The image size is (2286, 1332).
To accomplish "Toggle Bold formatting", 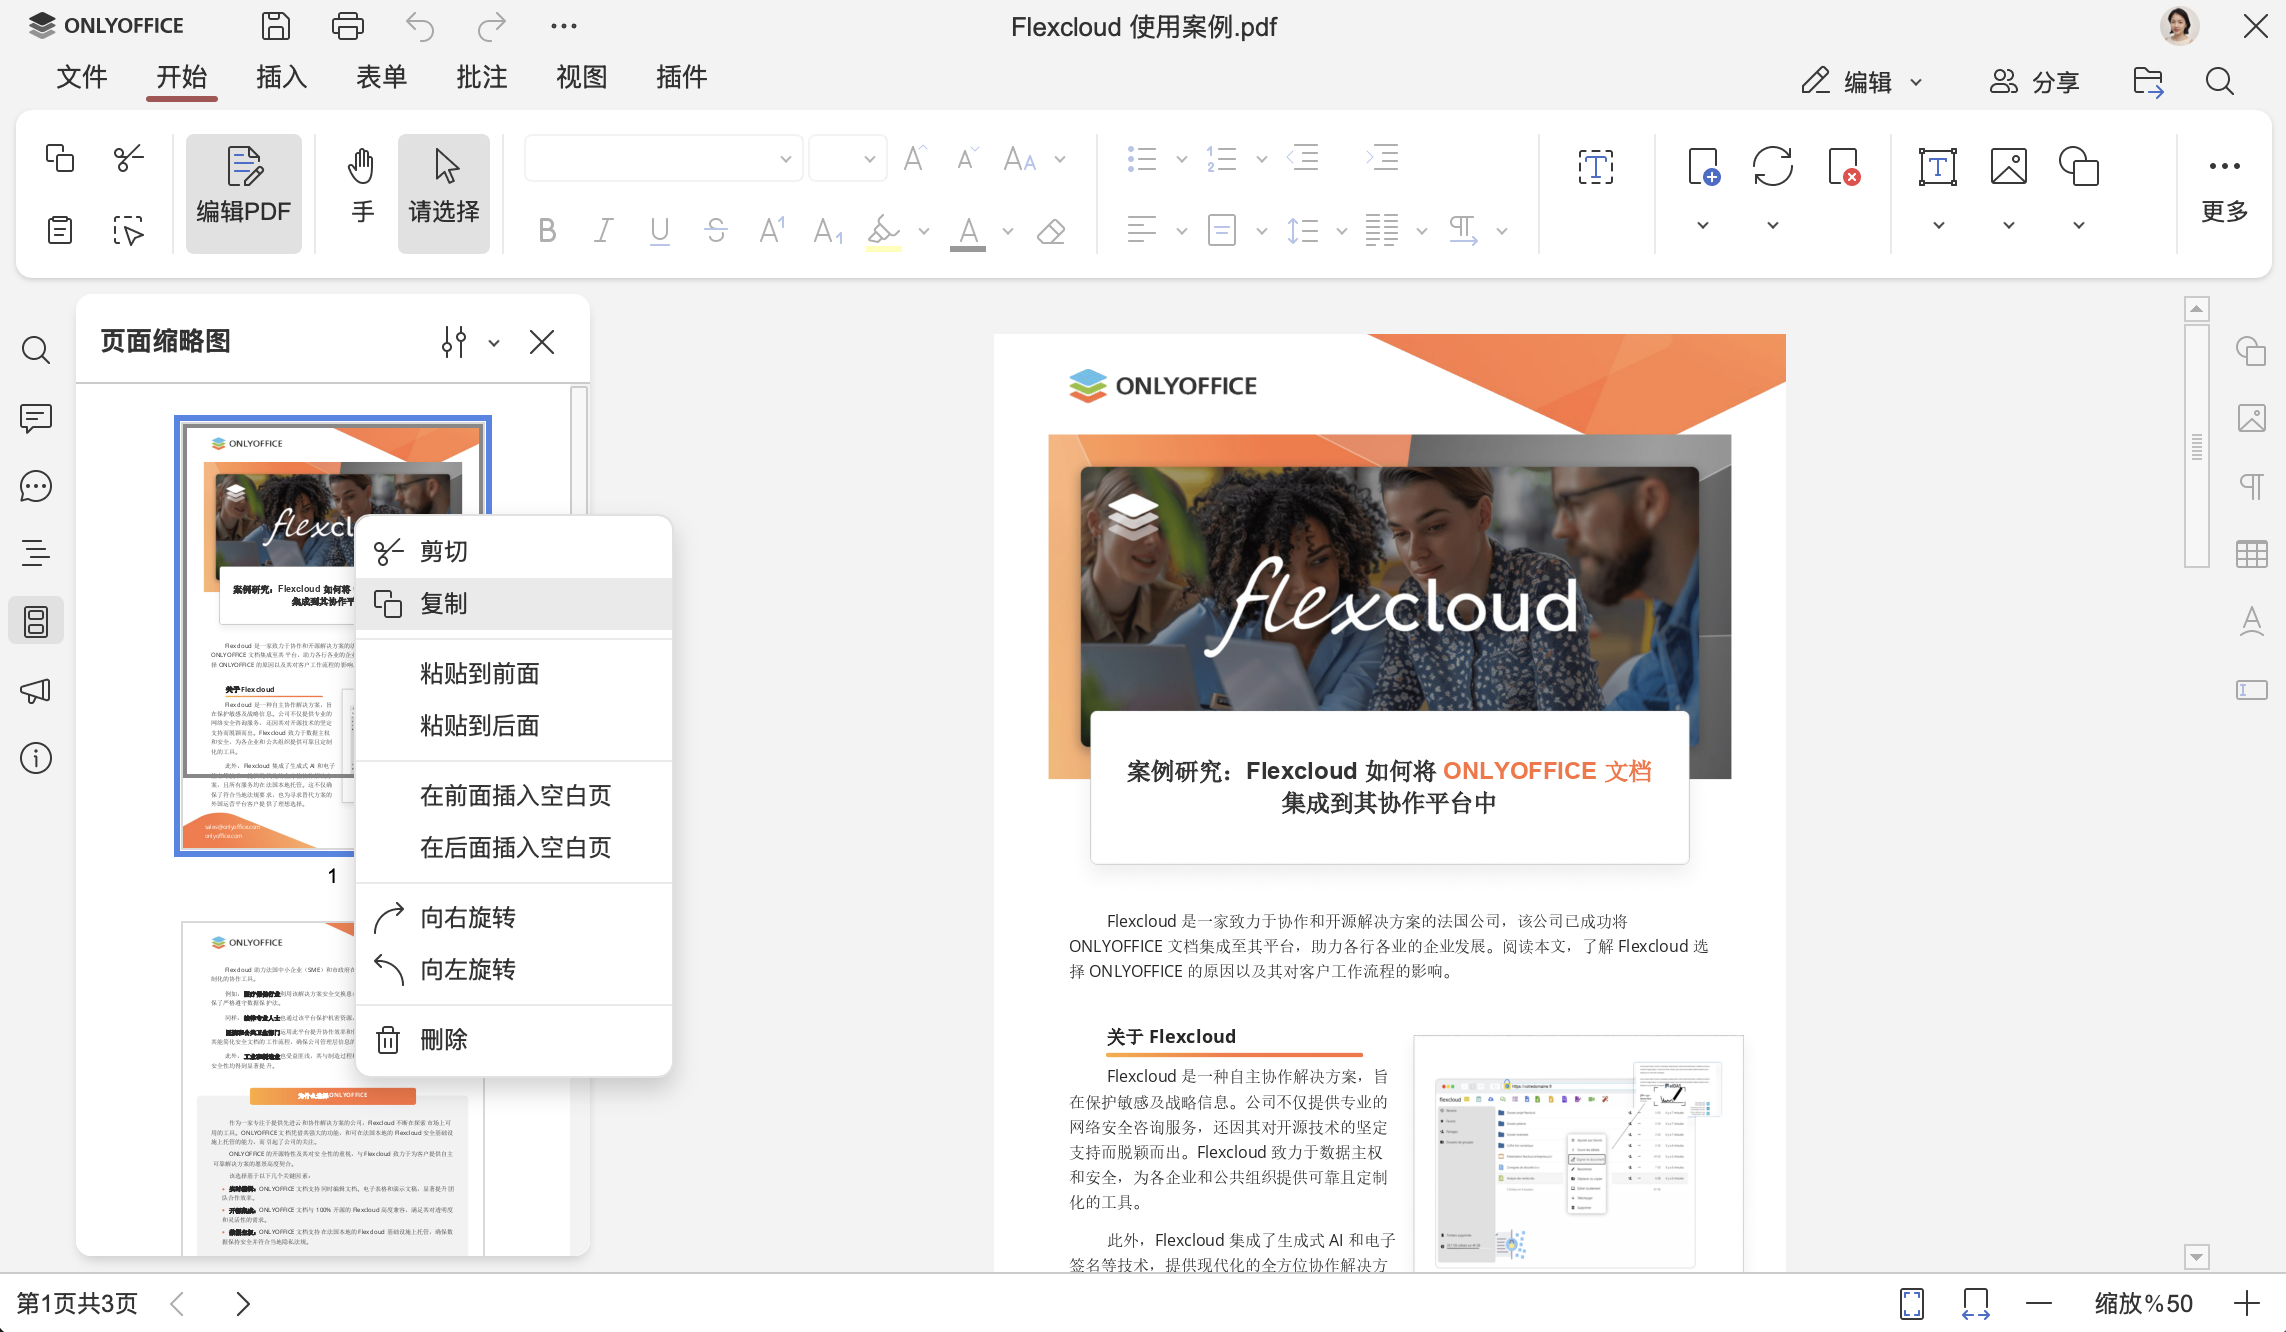I will 546,231.
